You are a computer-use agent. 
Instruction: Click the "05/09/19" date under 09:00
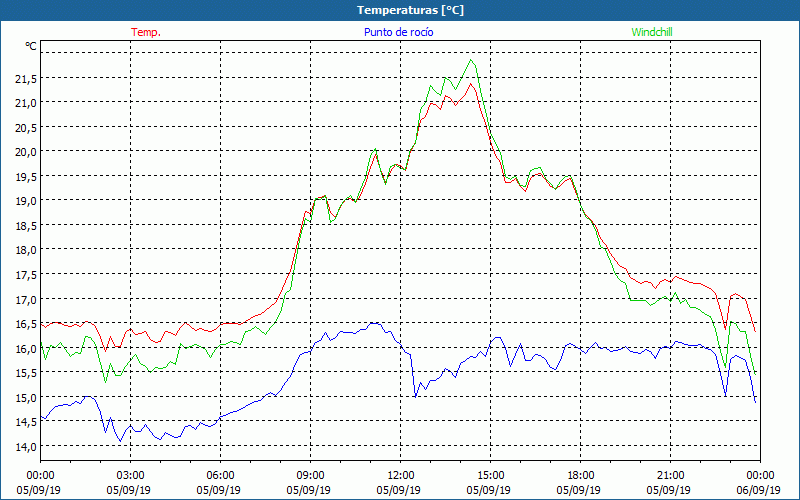click(309, 490)
